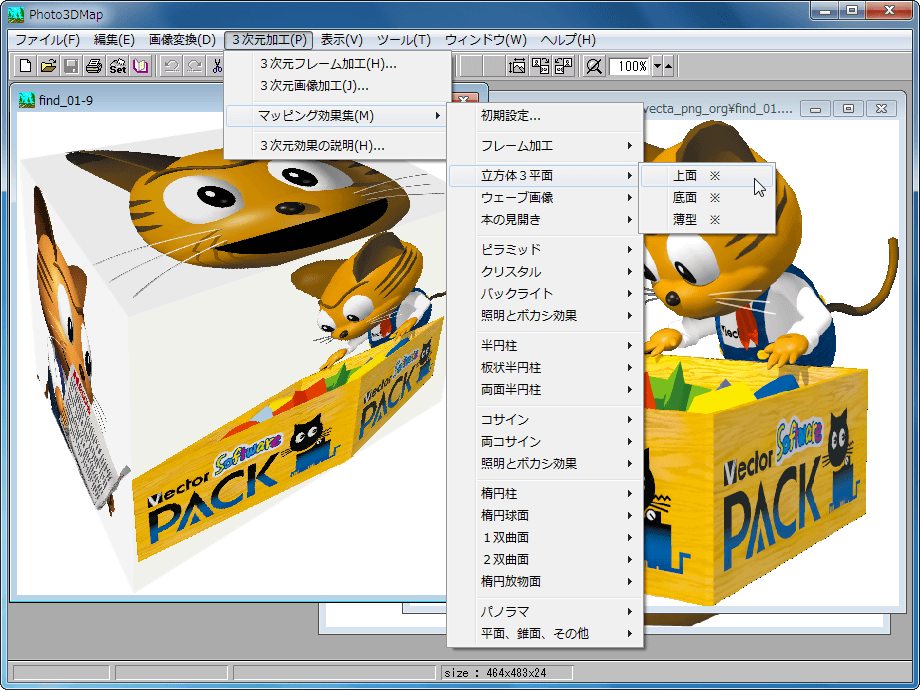Expand 照明とボカシ効果 below バックライト

pos(545,316)
